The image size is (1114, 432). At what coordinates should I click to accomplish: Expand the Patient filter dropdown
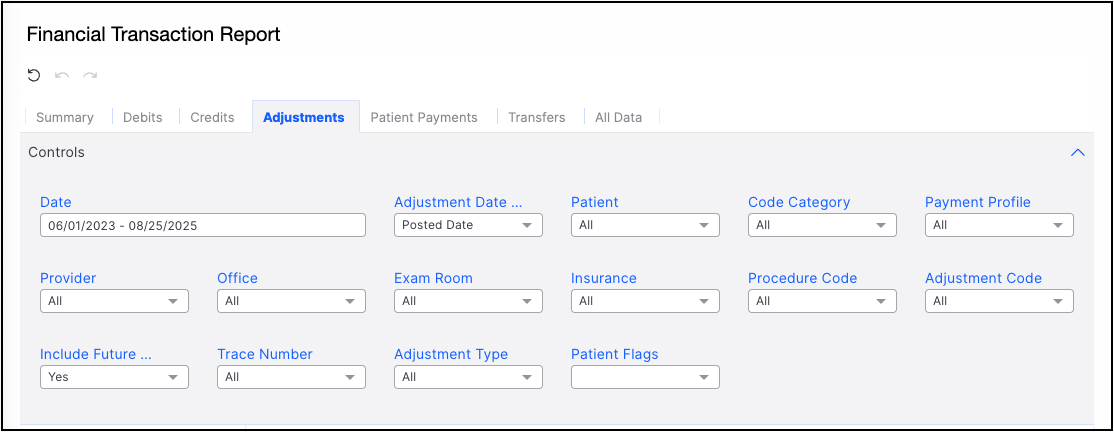pyautogui.click(x=645, y=225)
